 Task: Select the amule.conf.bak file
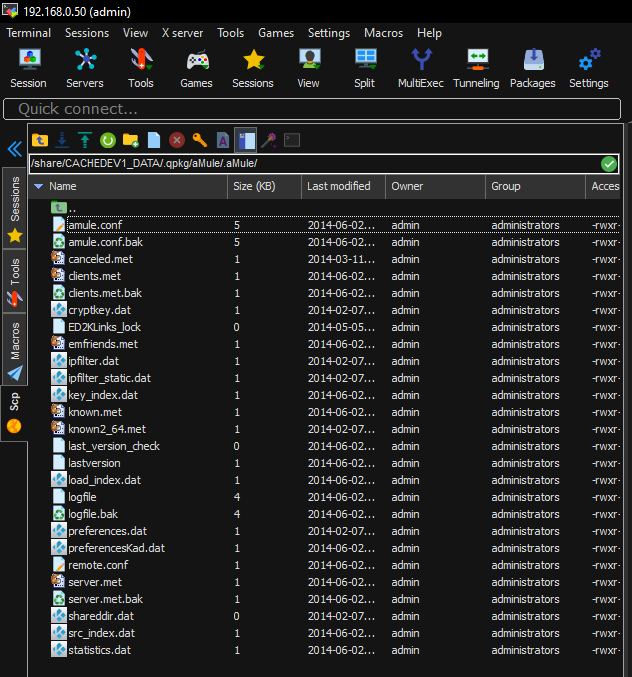104,242
